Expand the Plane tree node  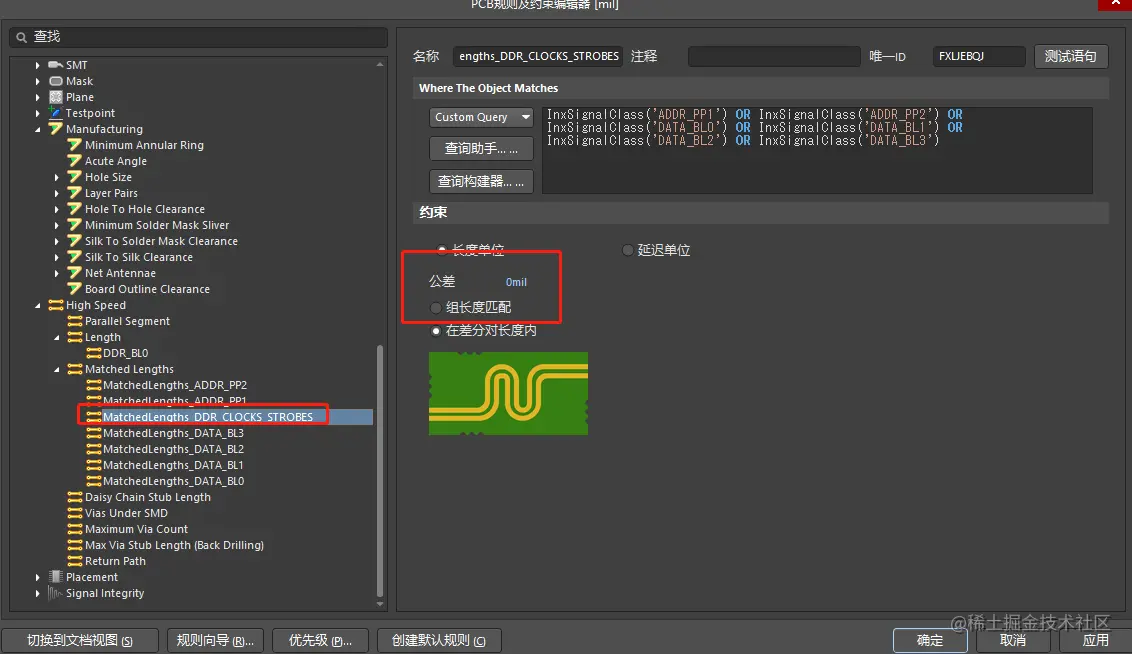38,97
